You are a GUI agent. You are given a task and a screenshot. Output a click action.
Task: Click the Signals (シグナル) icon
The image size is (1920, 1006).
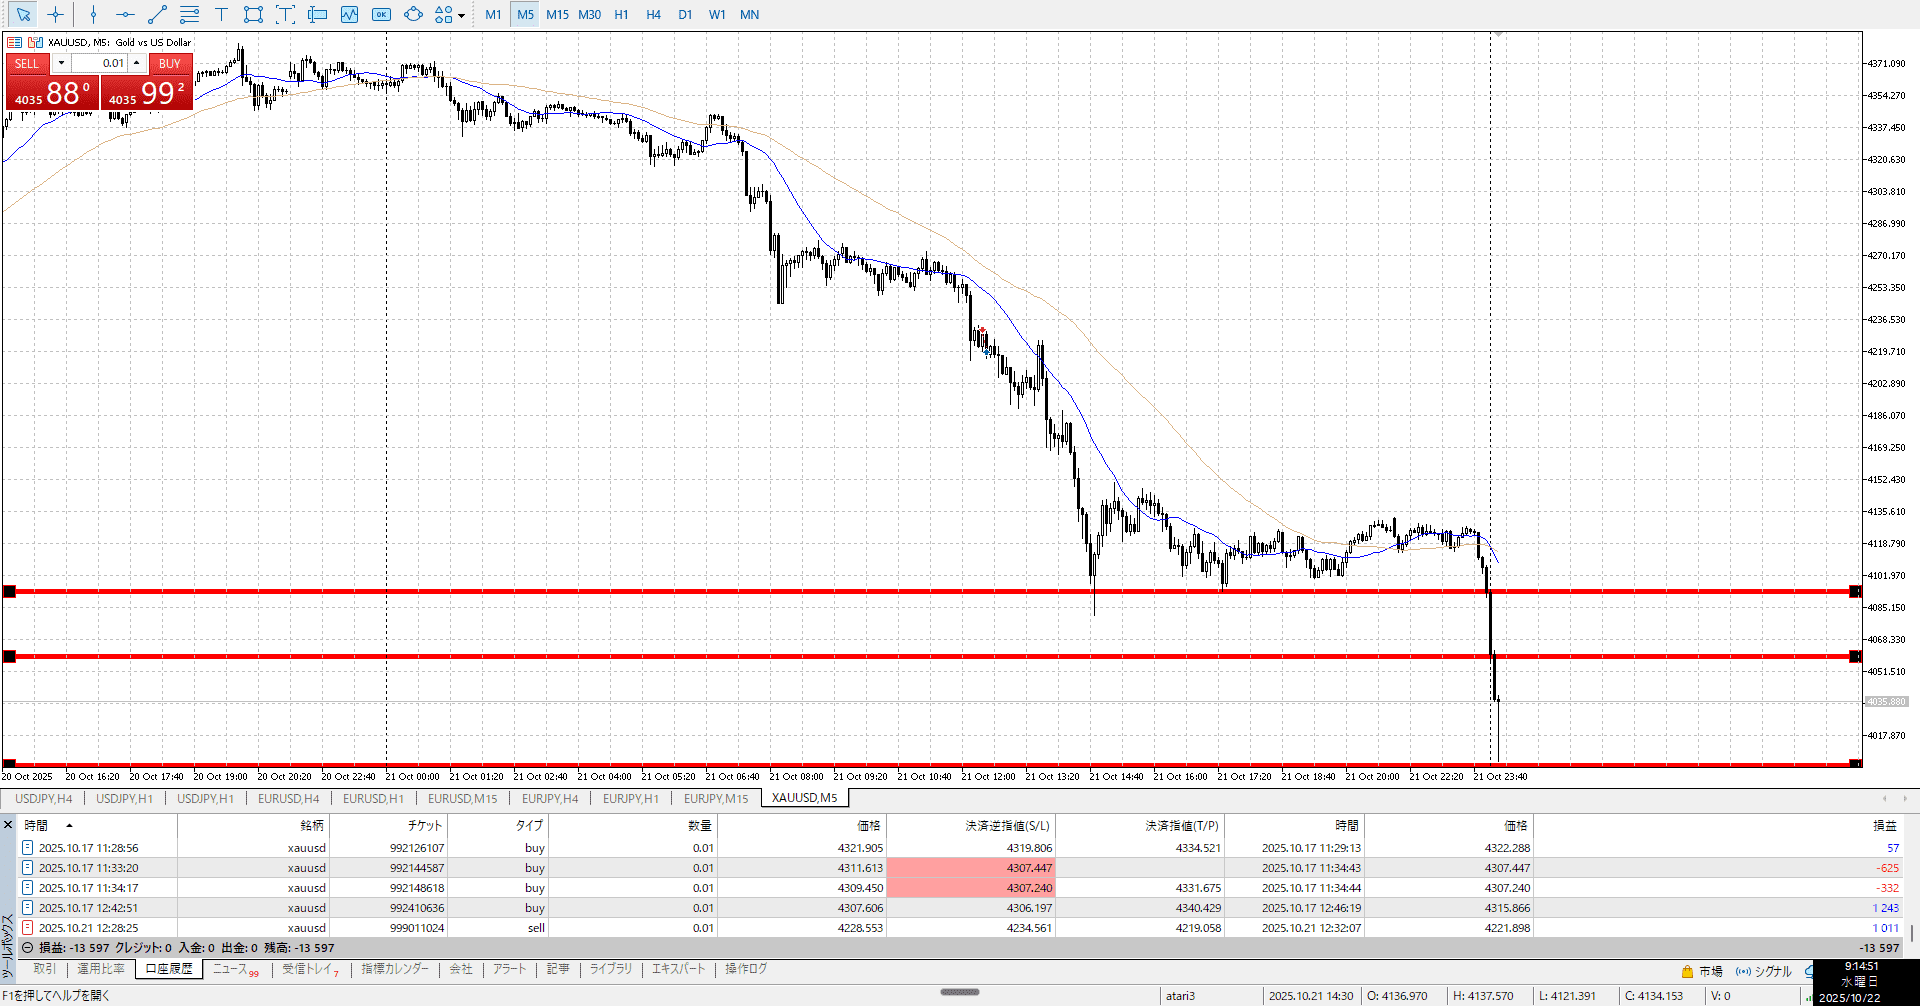[x=1764, y=971]
